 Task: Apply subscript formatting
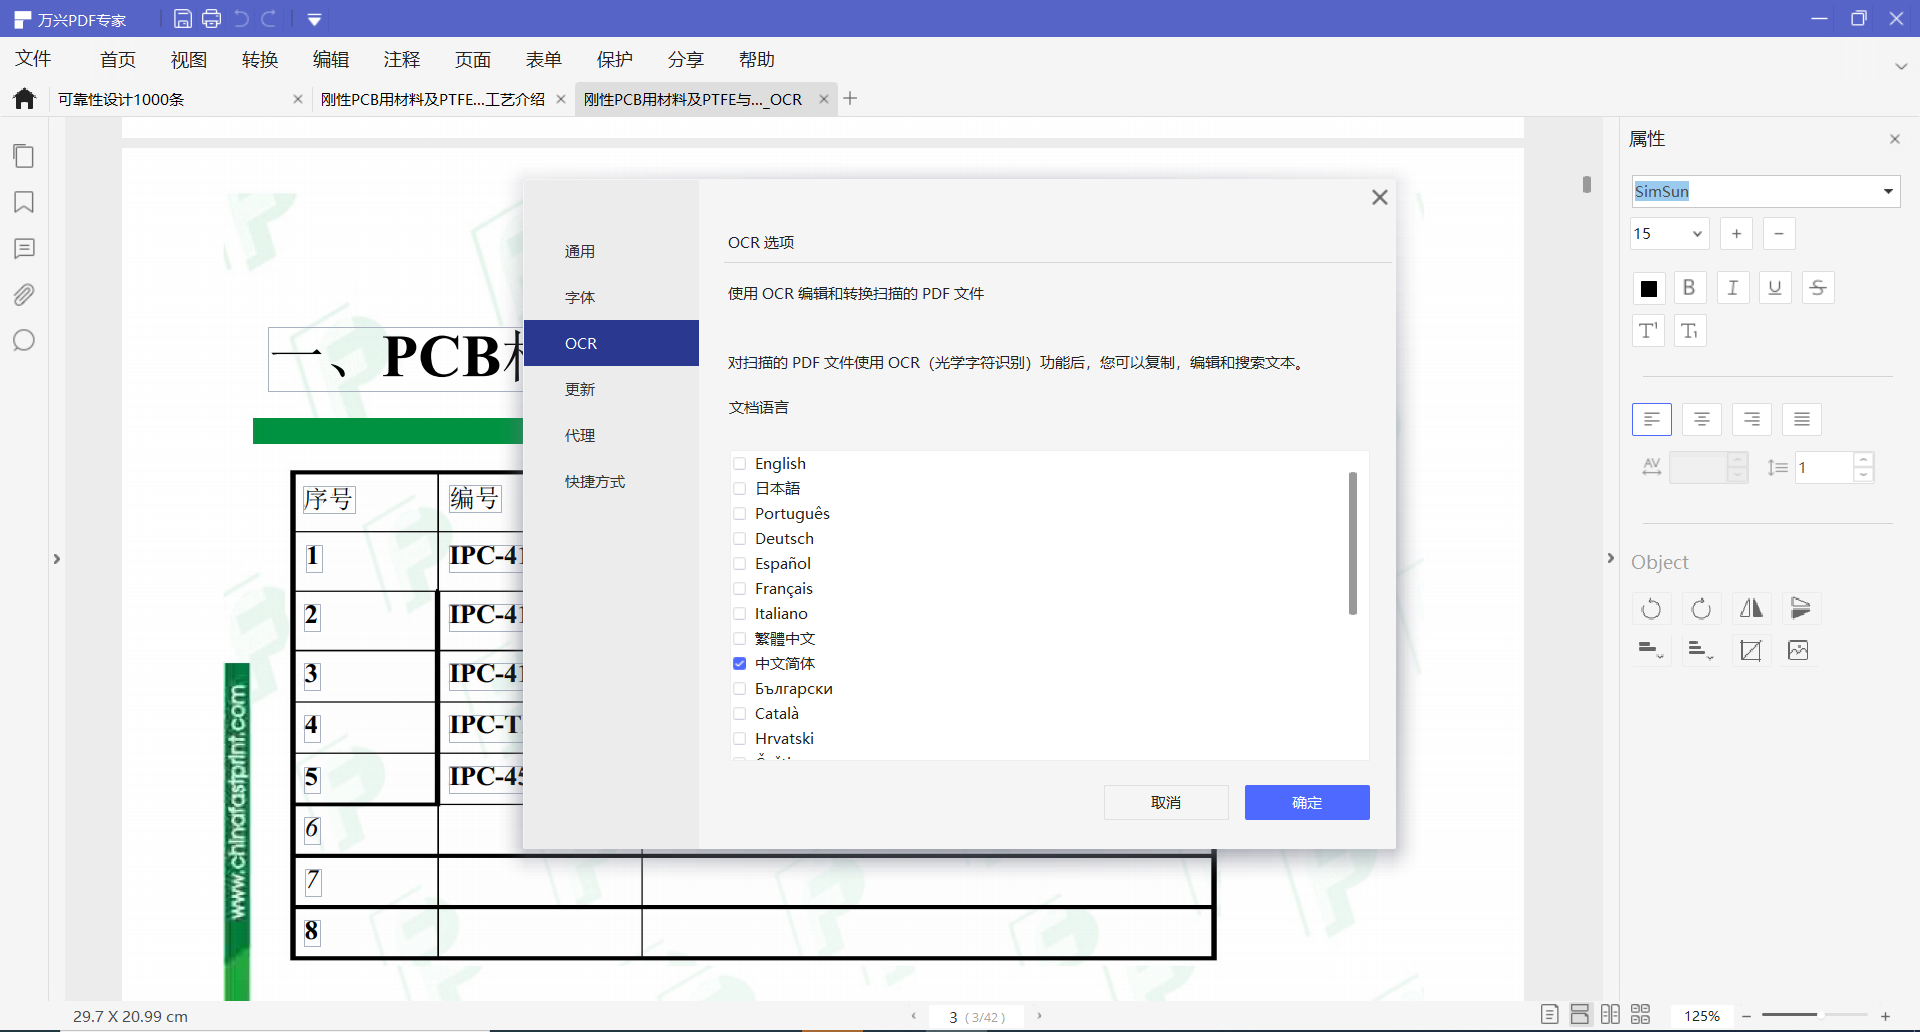pos(1690,331)
